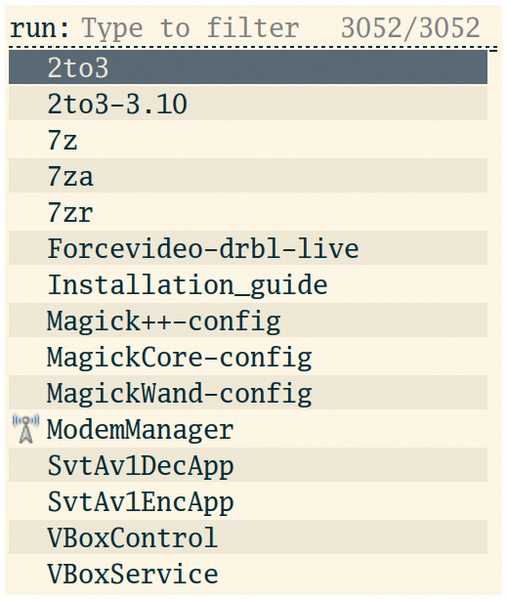Launch ModemManager from the list
Viewport: 507px width, 600px height.
click(x=248, y=429)
